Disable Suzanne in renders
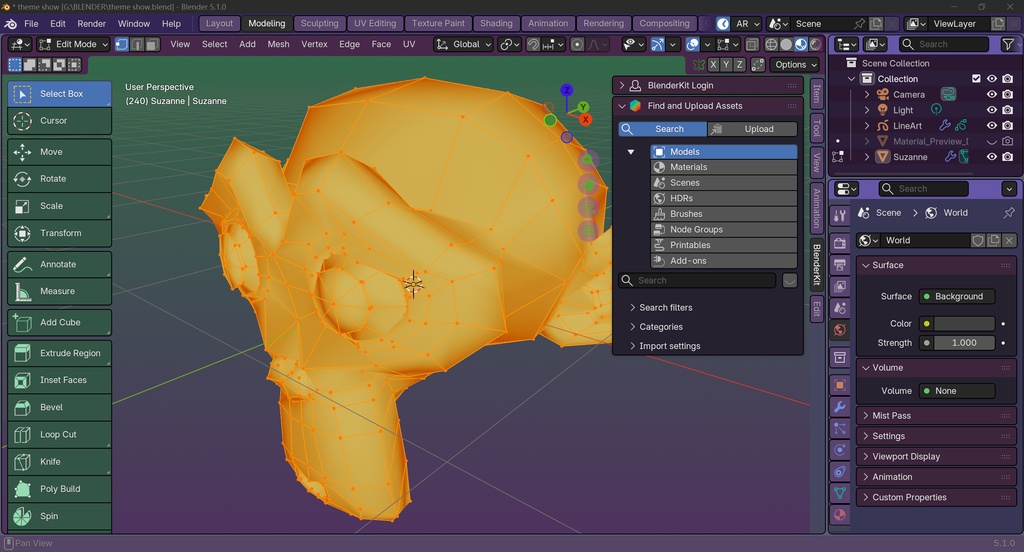The height and width of the screenshot is (552, 1024). pyautogui.click(x=1008, y=157)
